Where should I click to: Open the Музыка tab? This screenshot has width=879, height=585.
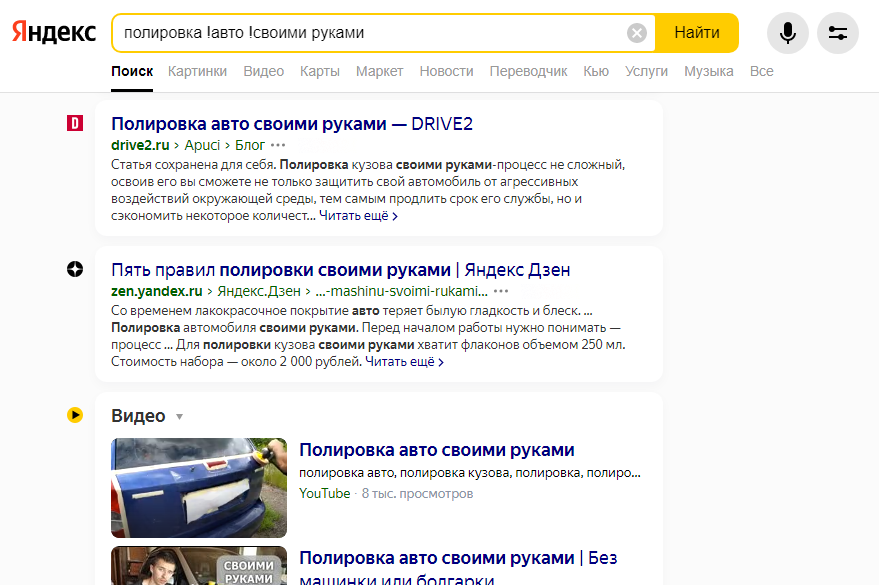pyautogui.click(x=709, y=71)
